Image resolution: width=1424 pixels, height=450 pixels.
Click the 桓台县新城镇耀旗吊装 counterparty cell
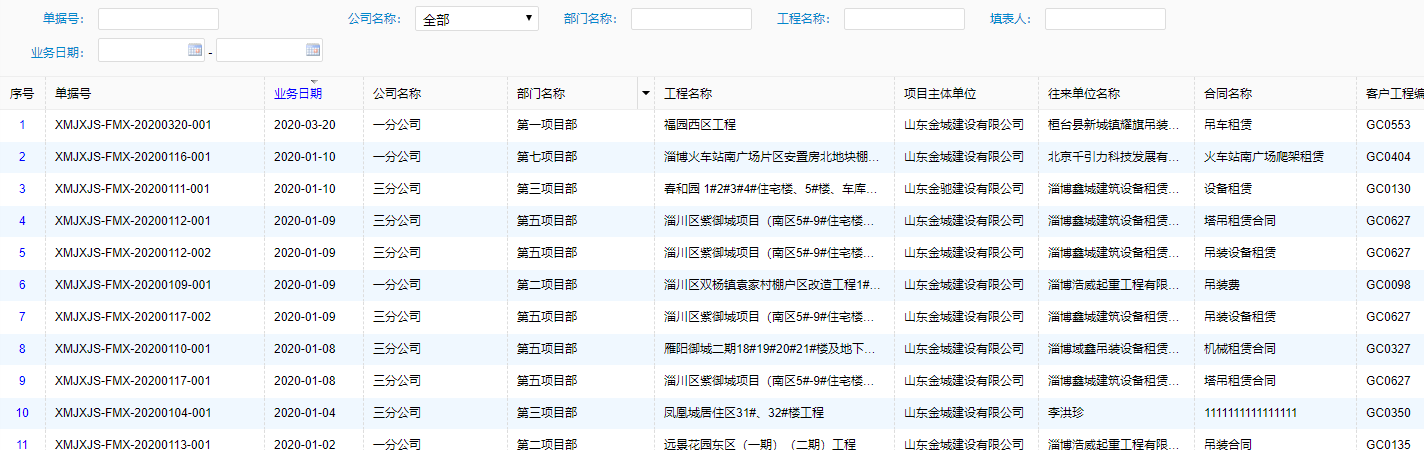coord(1114,125)
